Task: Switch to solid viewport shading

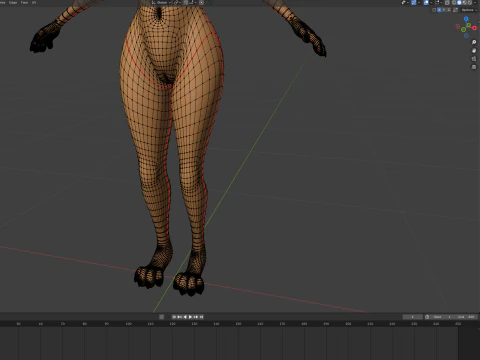Action: pyautogui.click(x=459, y=2)
